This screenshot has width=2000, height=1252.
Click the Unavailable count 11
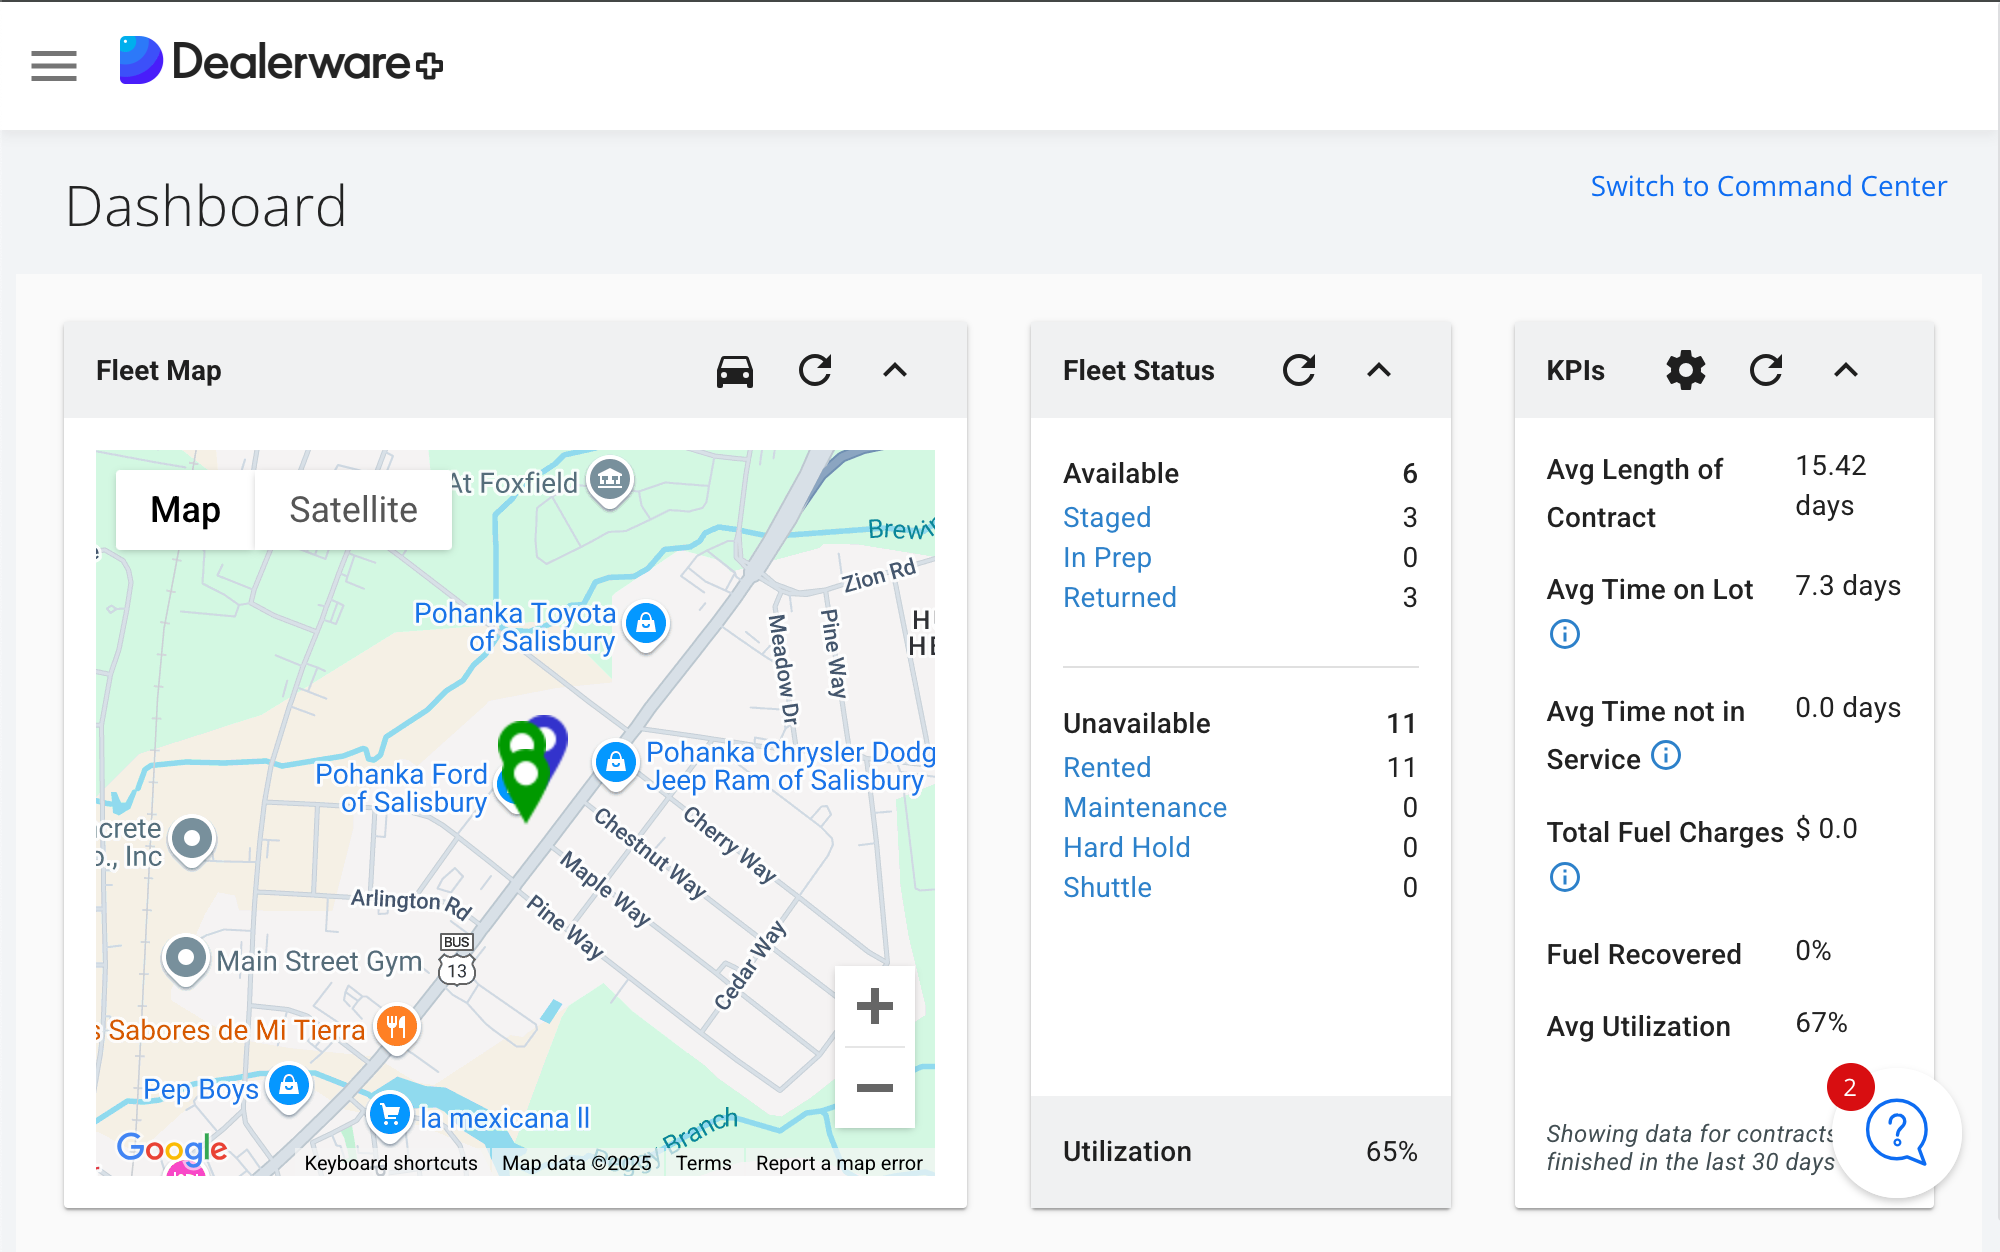click(x=1401, y=723)
